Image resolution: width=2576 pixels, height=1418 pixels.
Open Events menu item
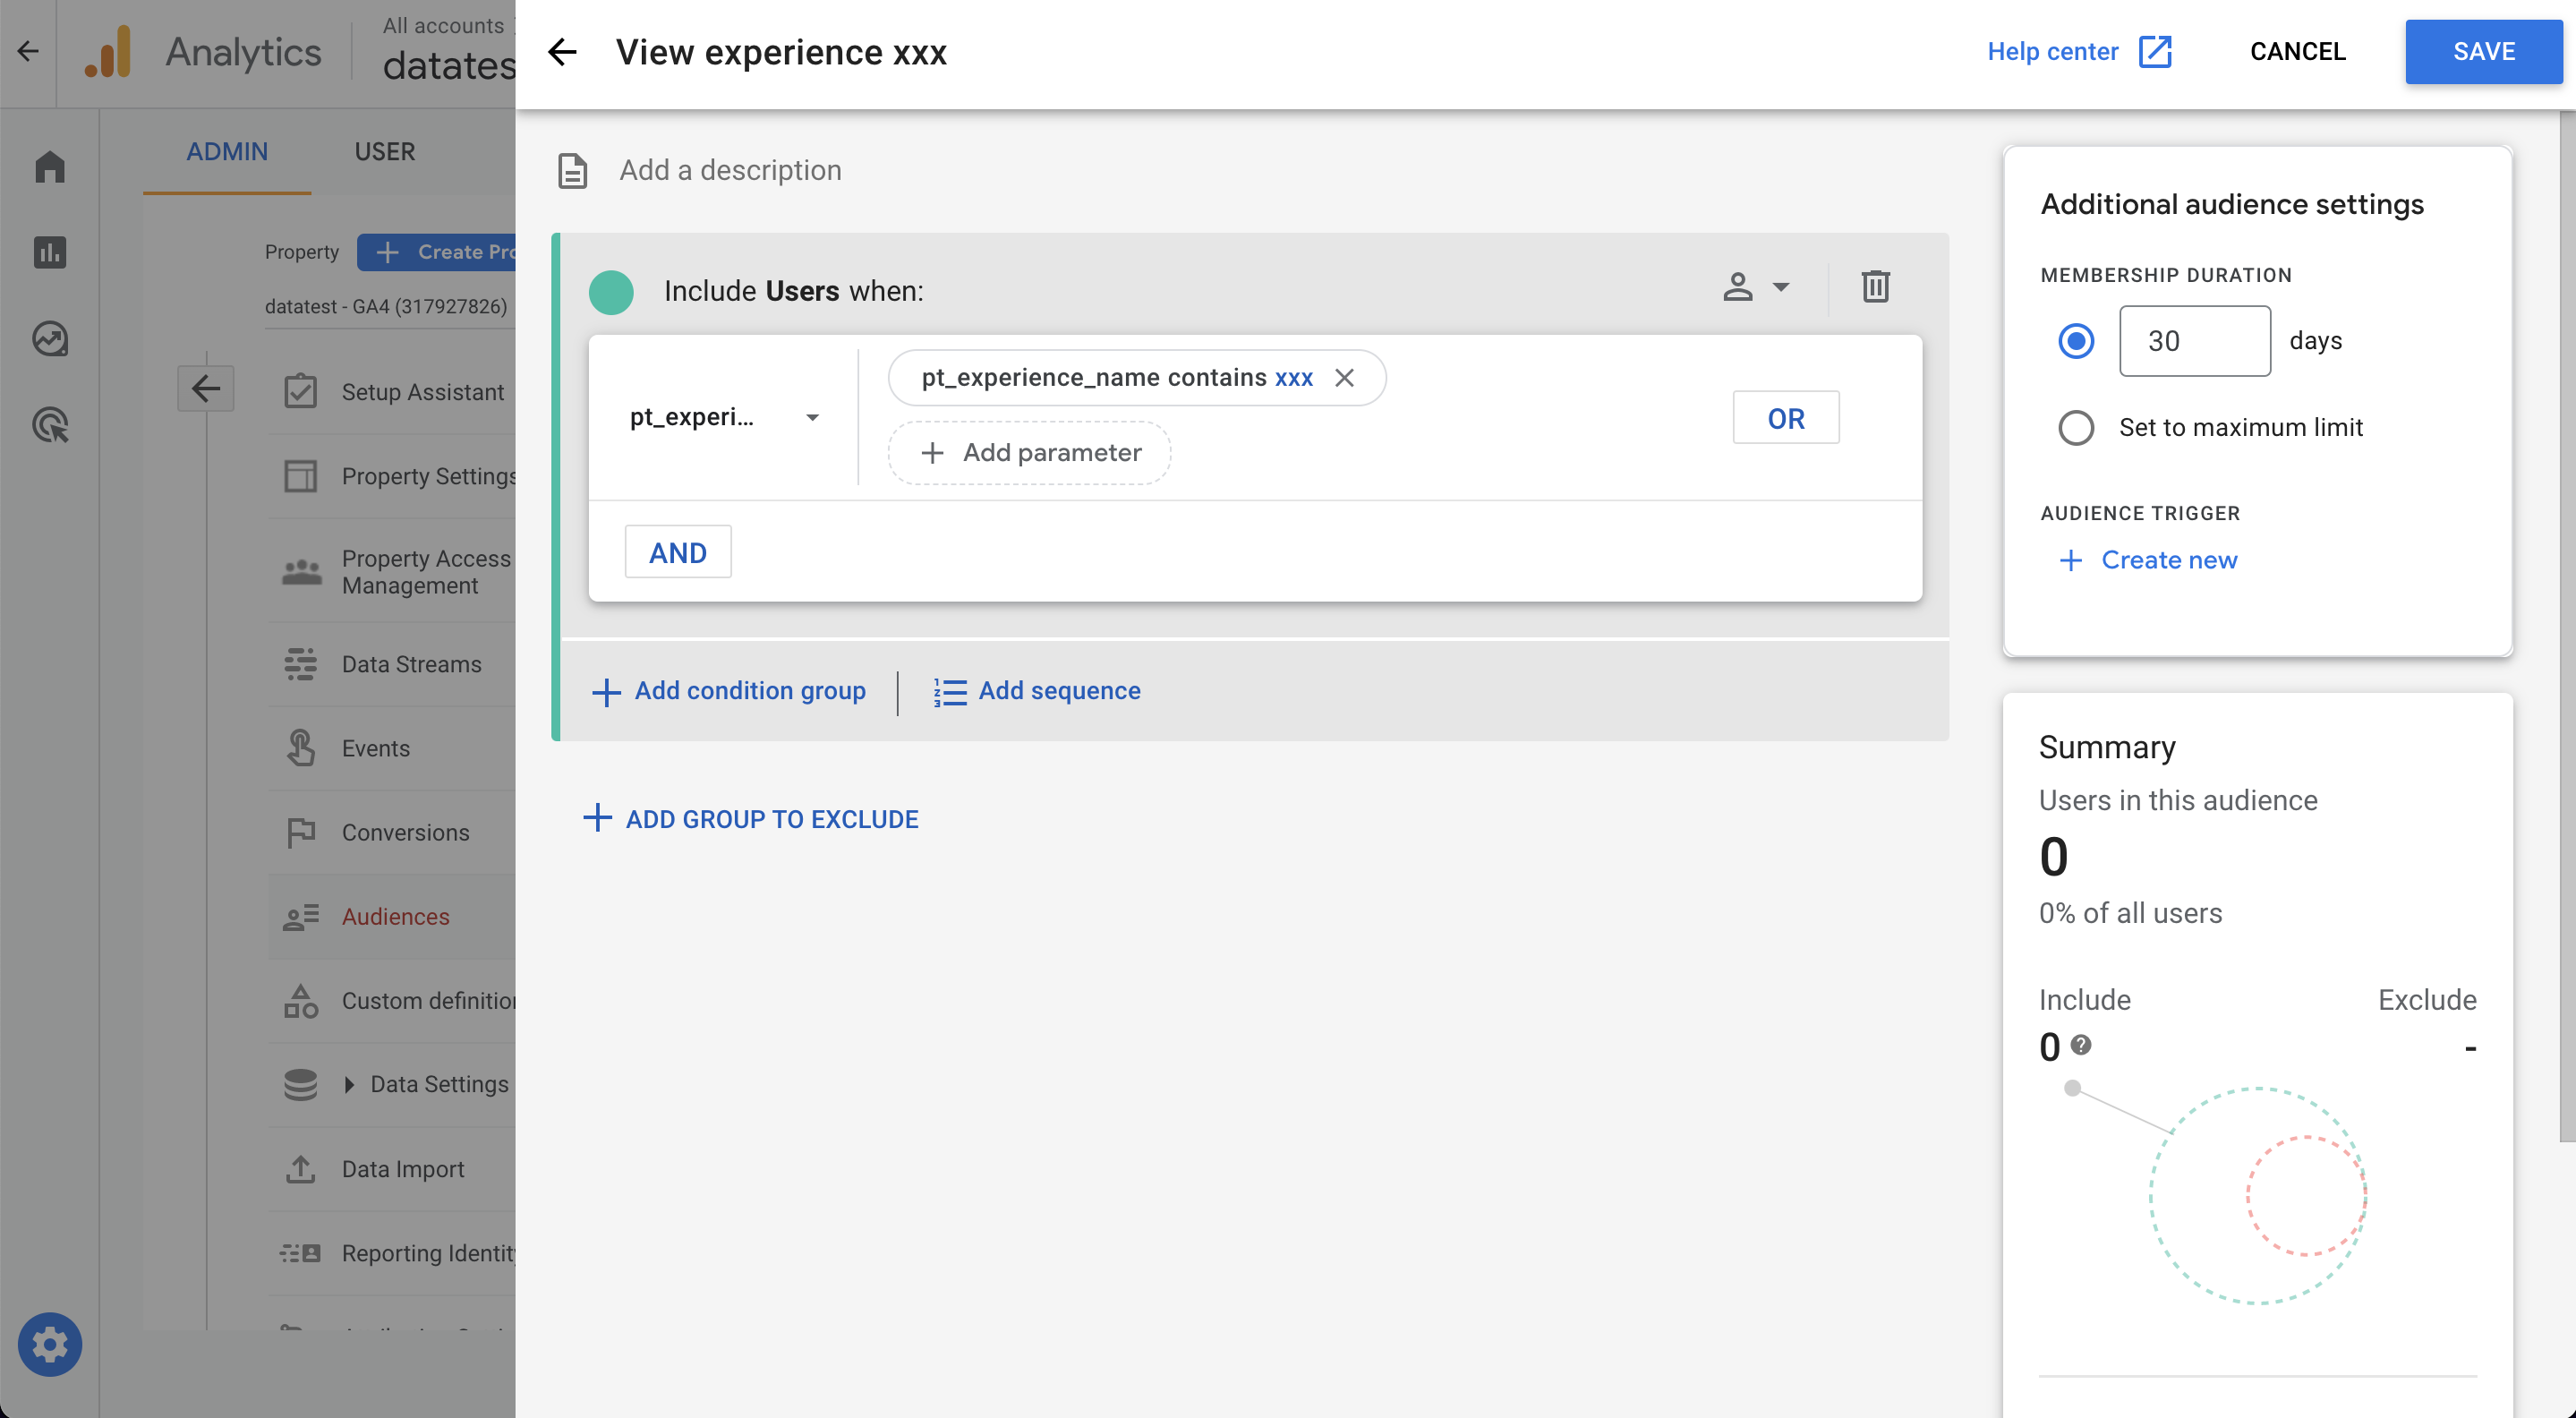391,748
